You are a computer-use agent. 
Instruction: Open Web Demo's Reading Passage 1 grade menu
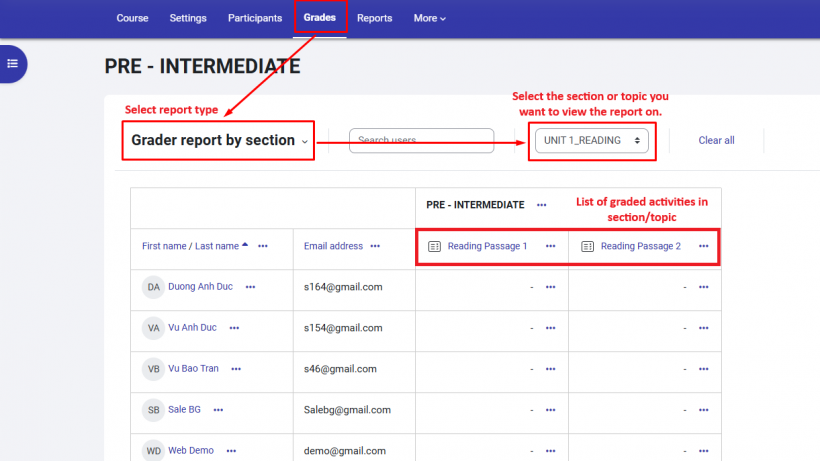551,451
